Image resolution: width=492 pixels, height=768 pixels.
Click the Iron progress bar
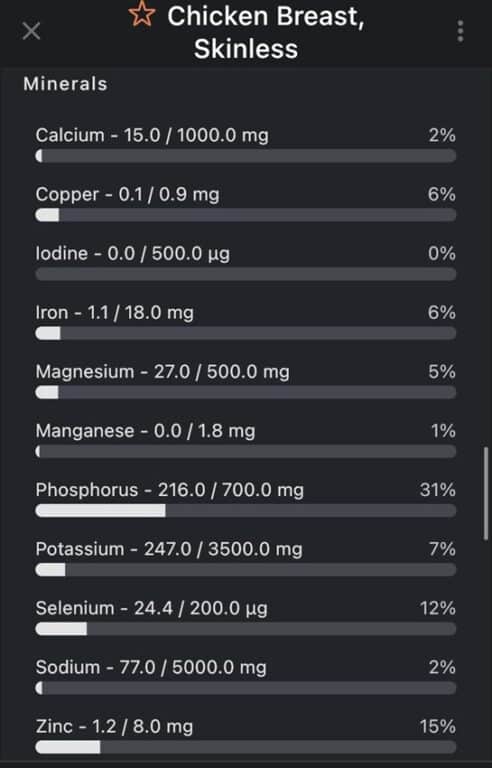pyautogui.click(x=246, y=334)
